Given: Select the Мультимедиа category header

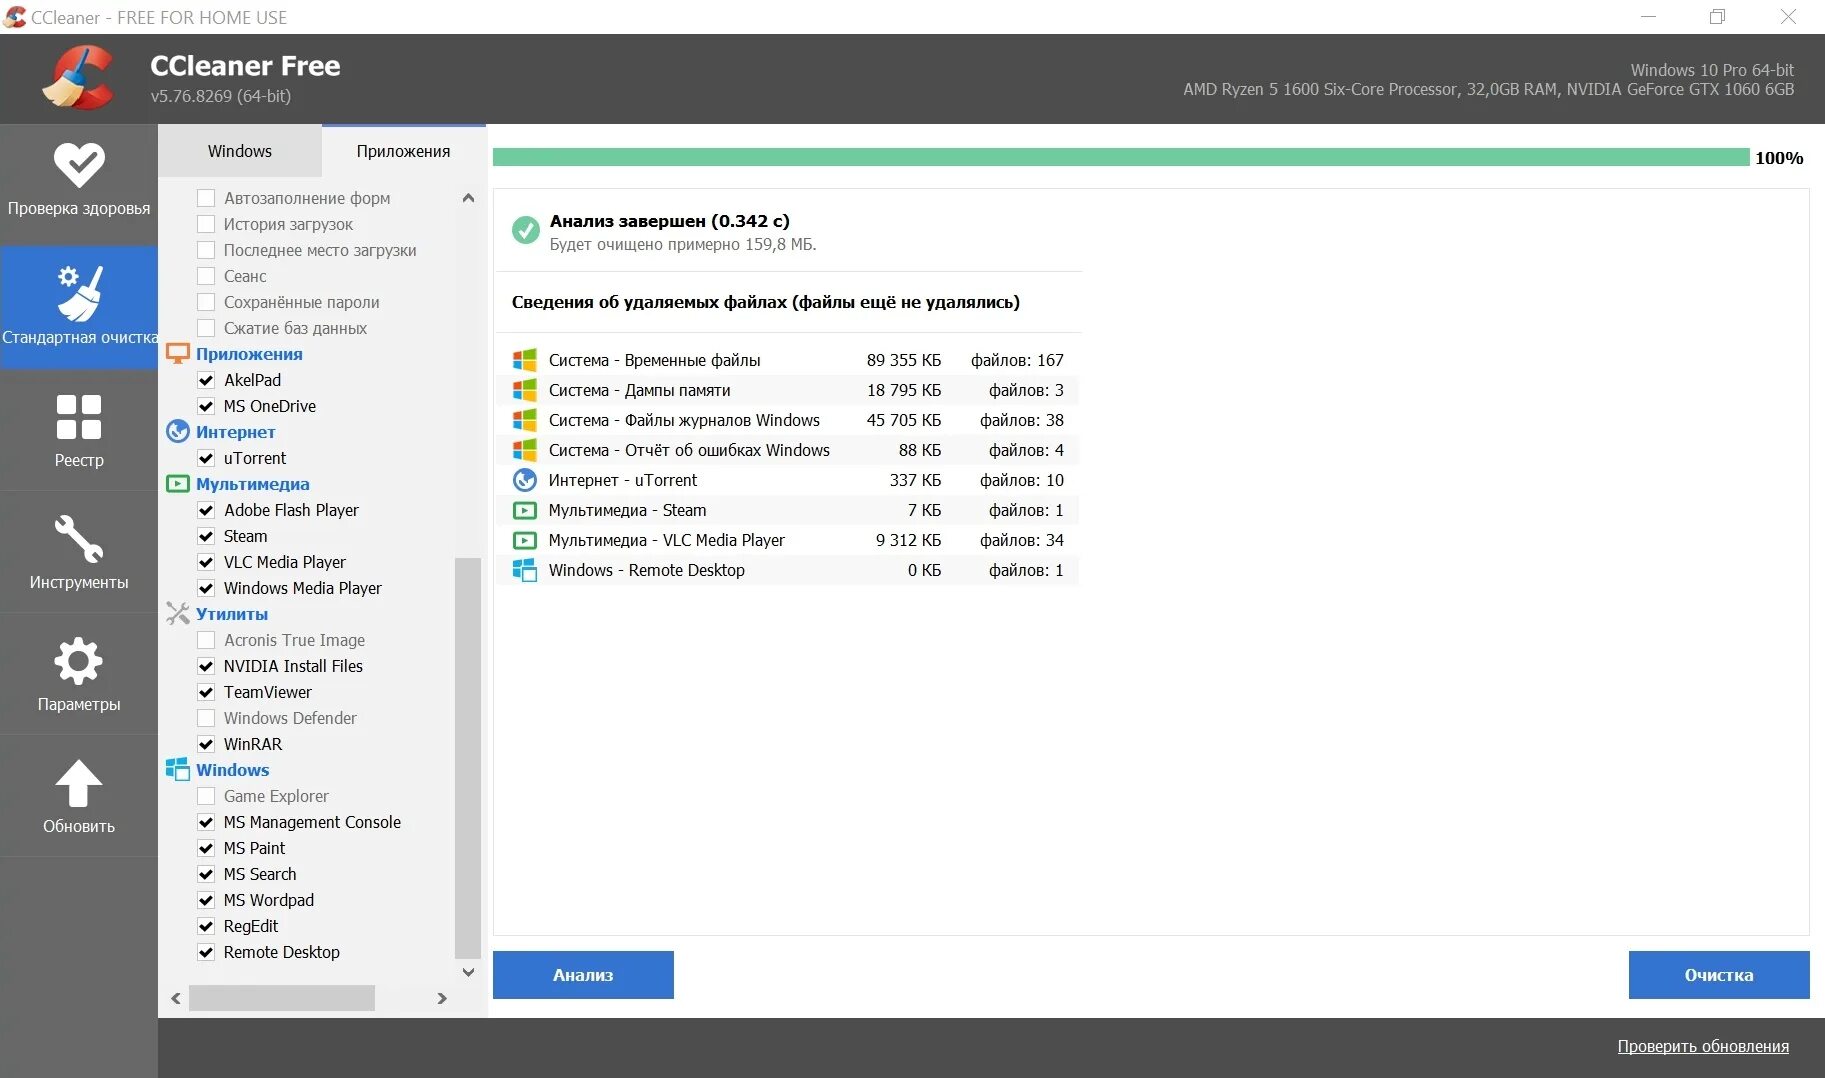Looking at the screenshot, I should point(253,484).
